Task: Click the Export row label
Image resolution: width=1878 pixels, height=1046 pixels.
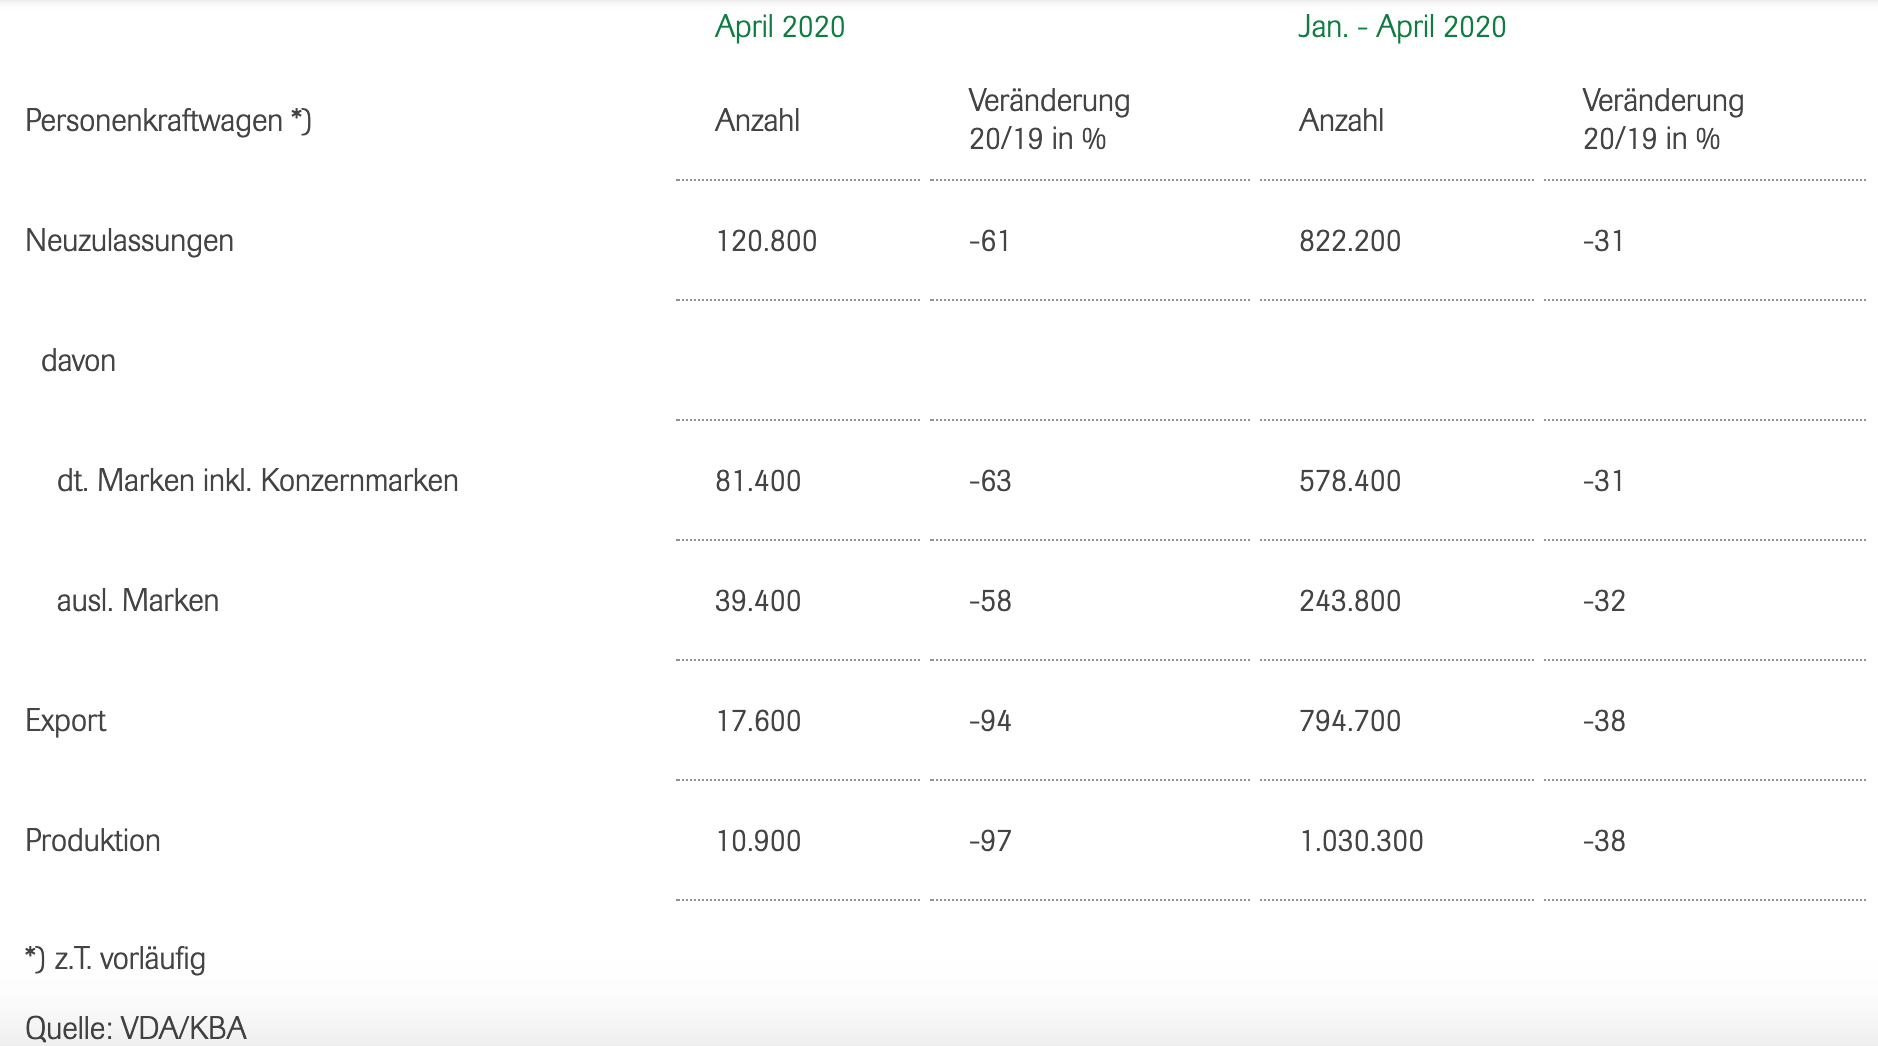Action: 66,721
